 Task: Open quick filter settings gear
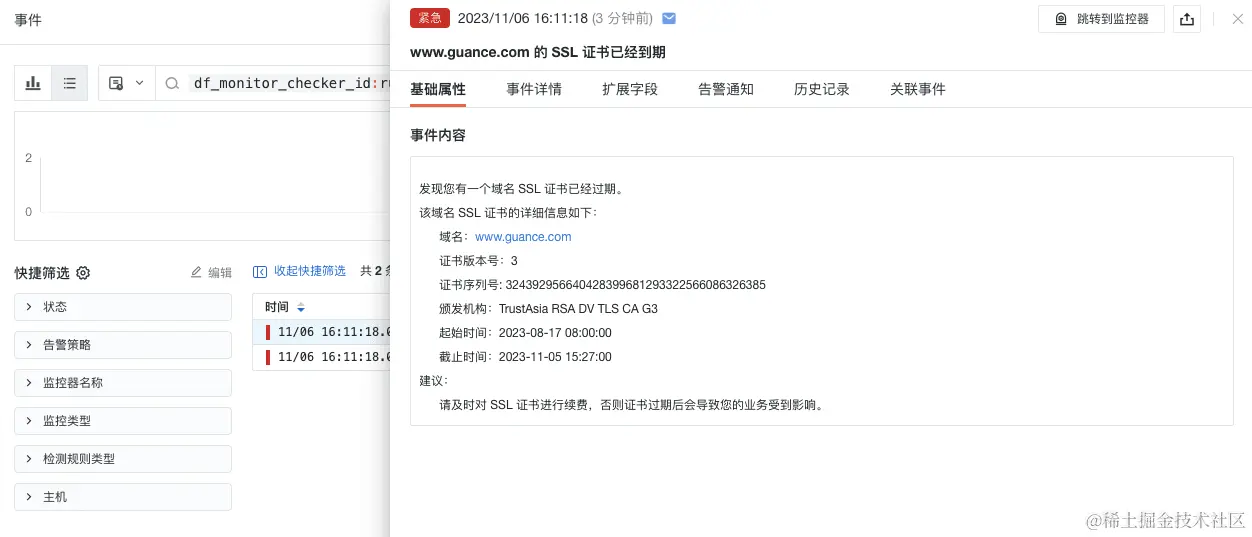point(83,273)
